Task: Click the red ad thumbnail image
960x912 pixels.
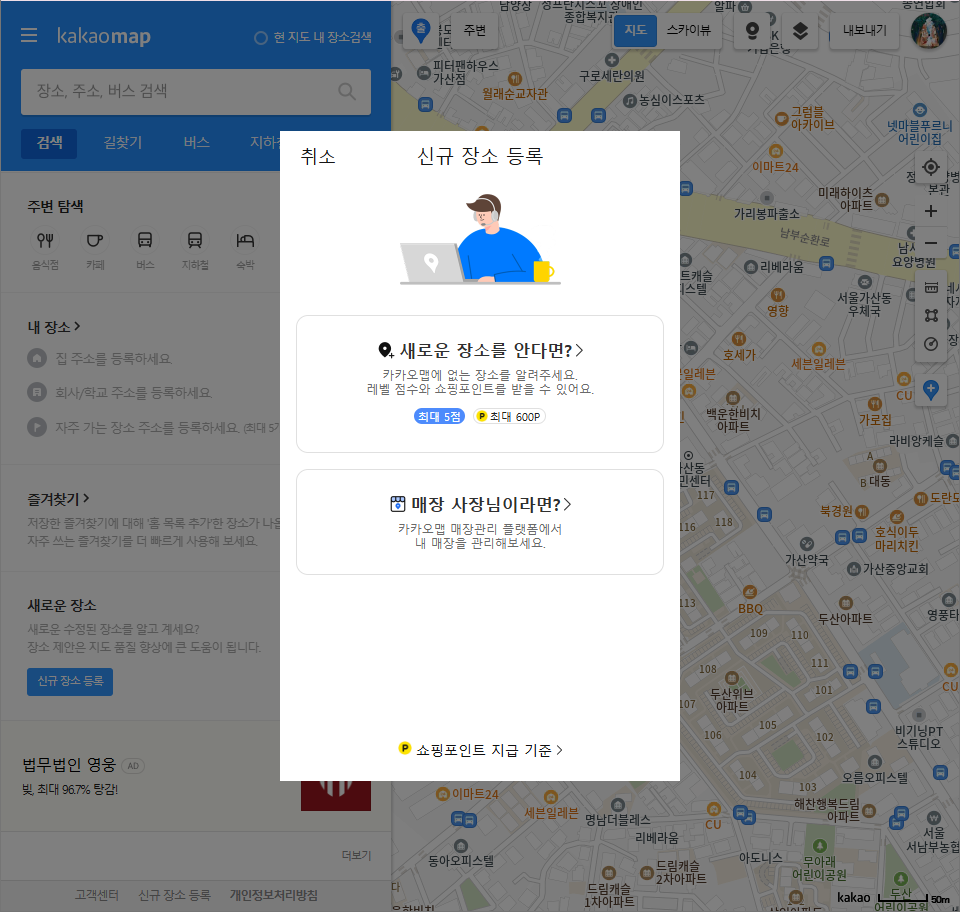Action: tap(336, 796)
